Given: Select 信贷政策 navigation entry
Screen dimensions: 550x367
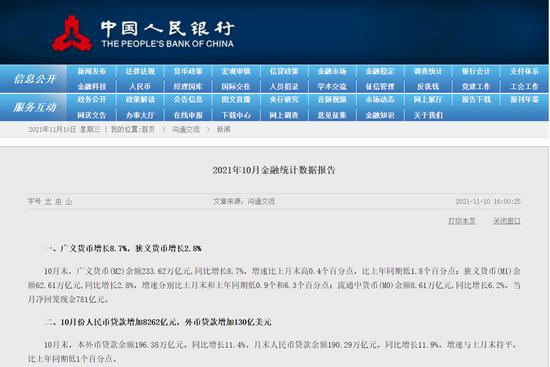Looking at the screenshot, I should [x=284, y=71].
